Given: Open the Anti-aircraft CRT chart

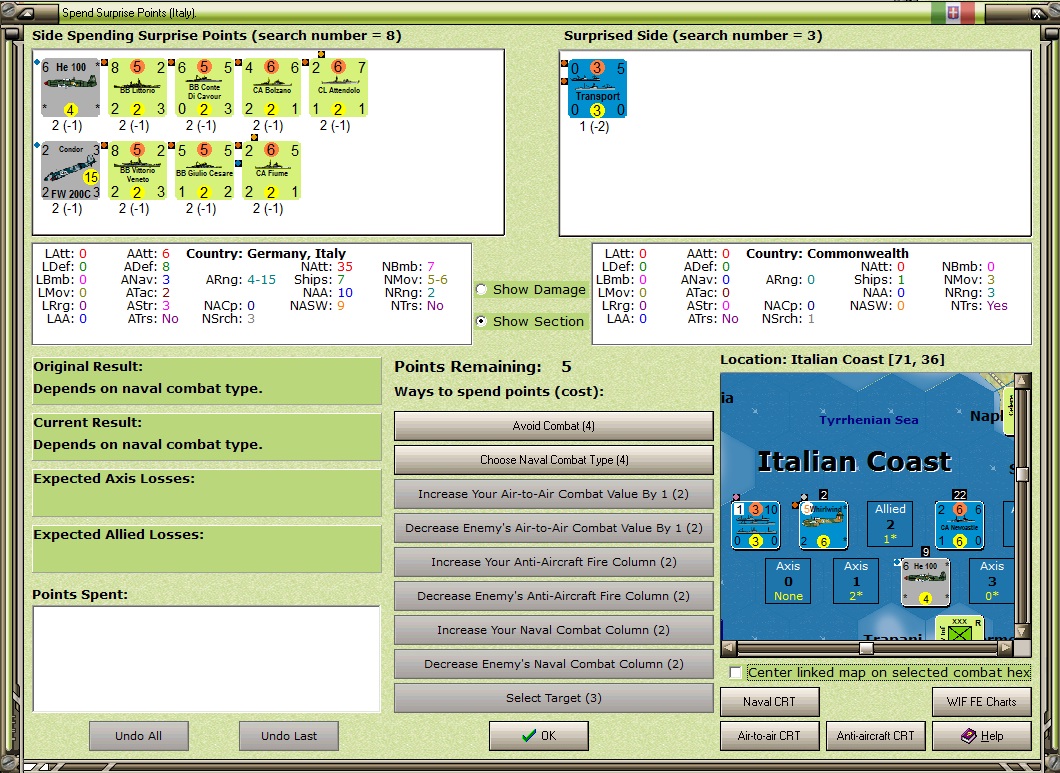Looking at the screenshot, I should click(875, 736).
